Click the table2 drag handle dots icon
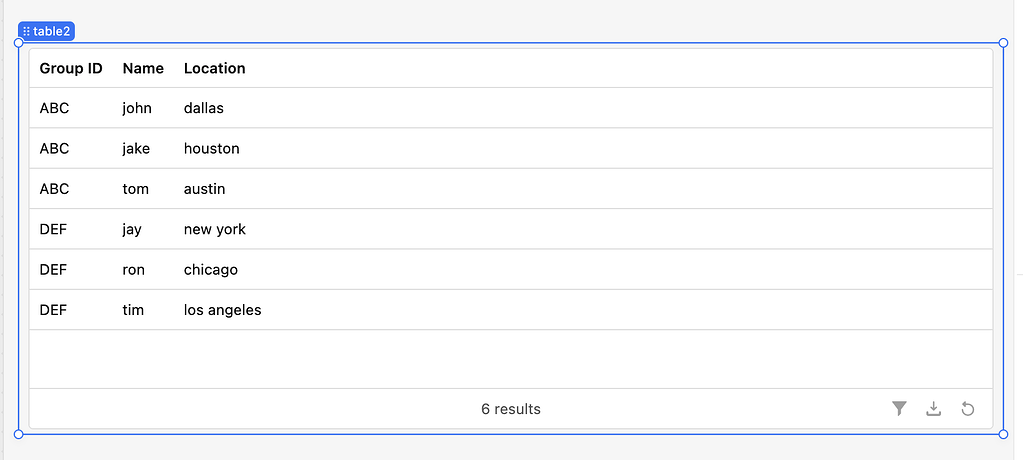This screenshot has width=1023, height=460. (26, 31)
